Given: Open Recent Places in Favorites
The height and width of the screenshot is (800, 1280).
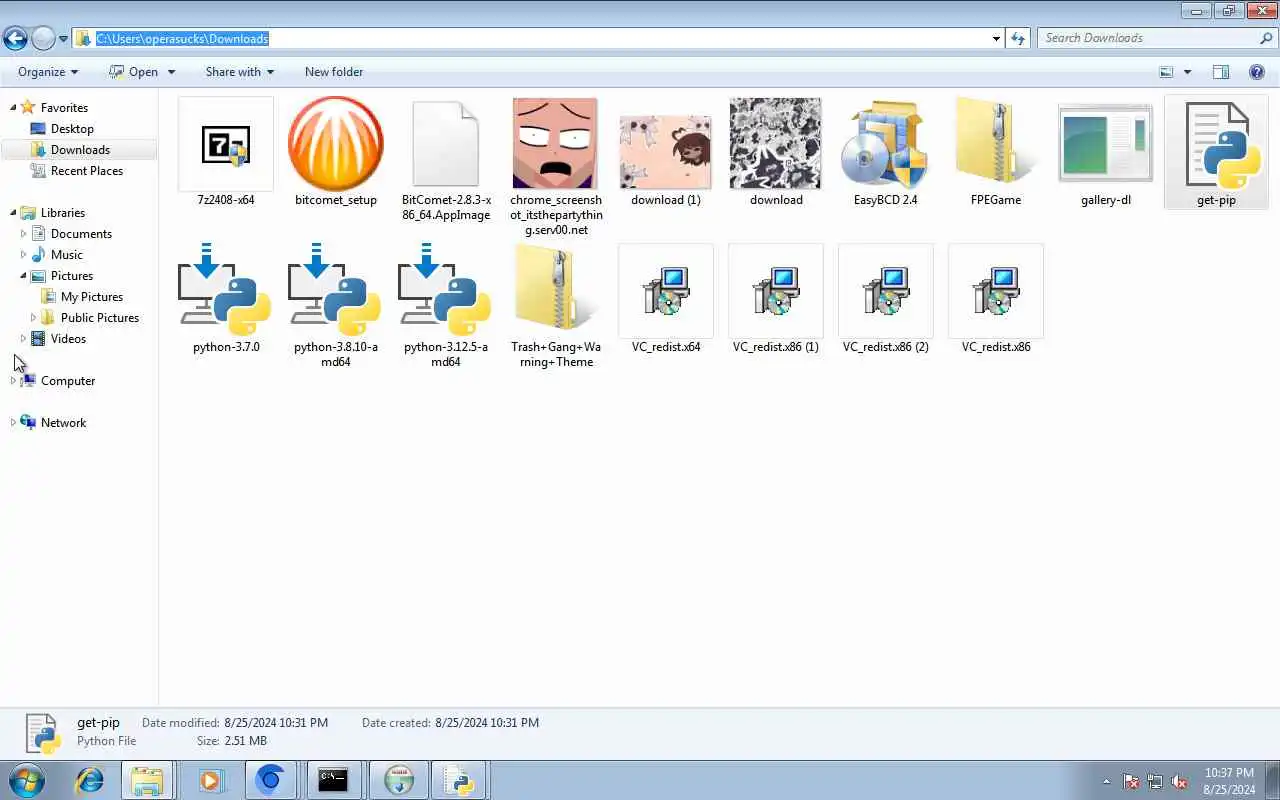Looking at the screenshot, I should (x=87, y=171).
